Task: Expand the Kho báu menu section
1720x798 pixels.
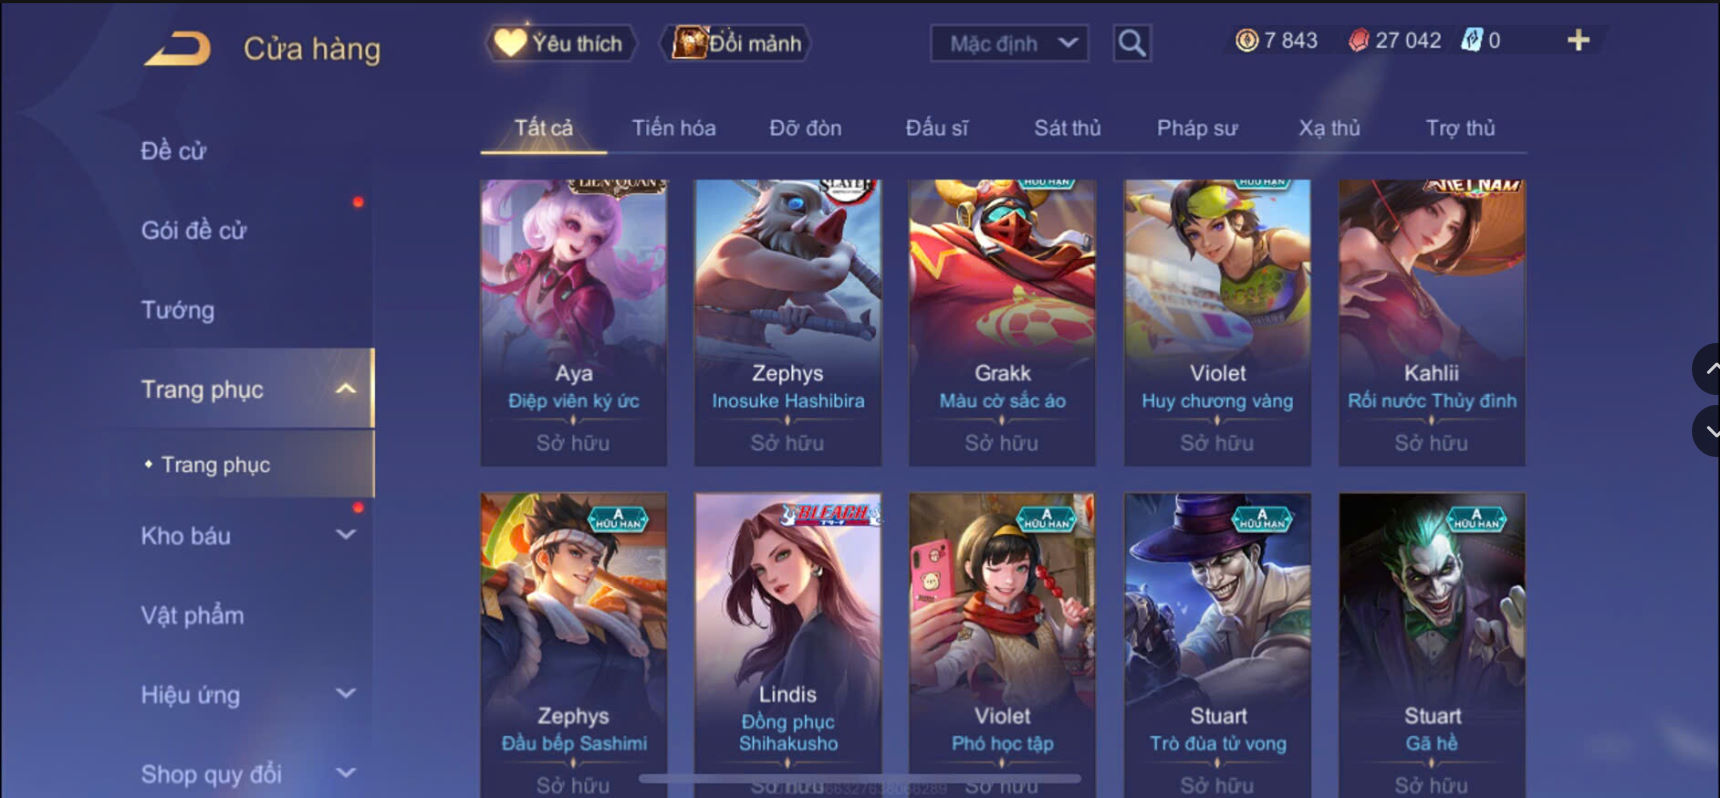Action: pyautogui.click(x=346, y=535)
